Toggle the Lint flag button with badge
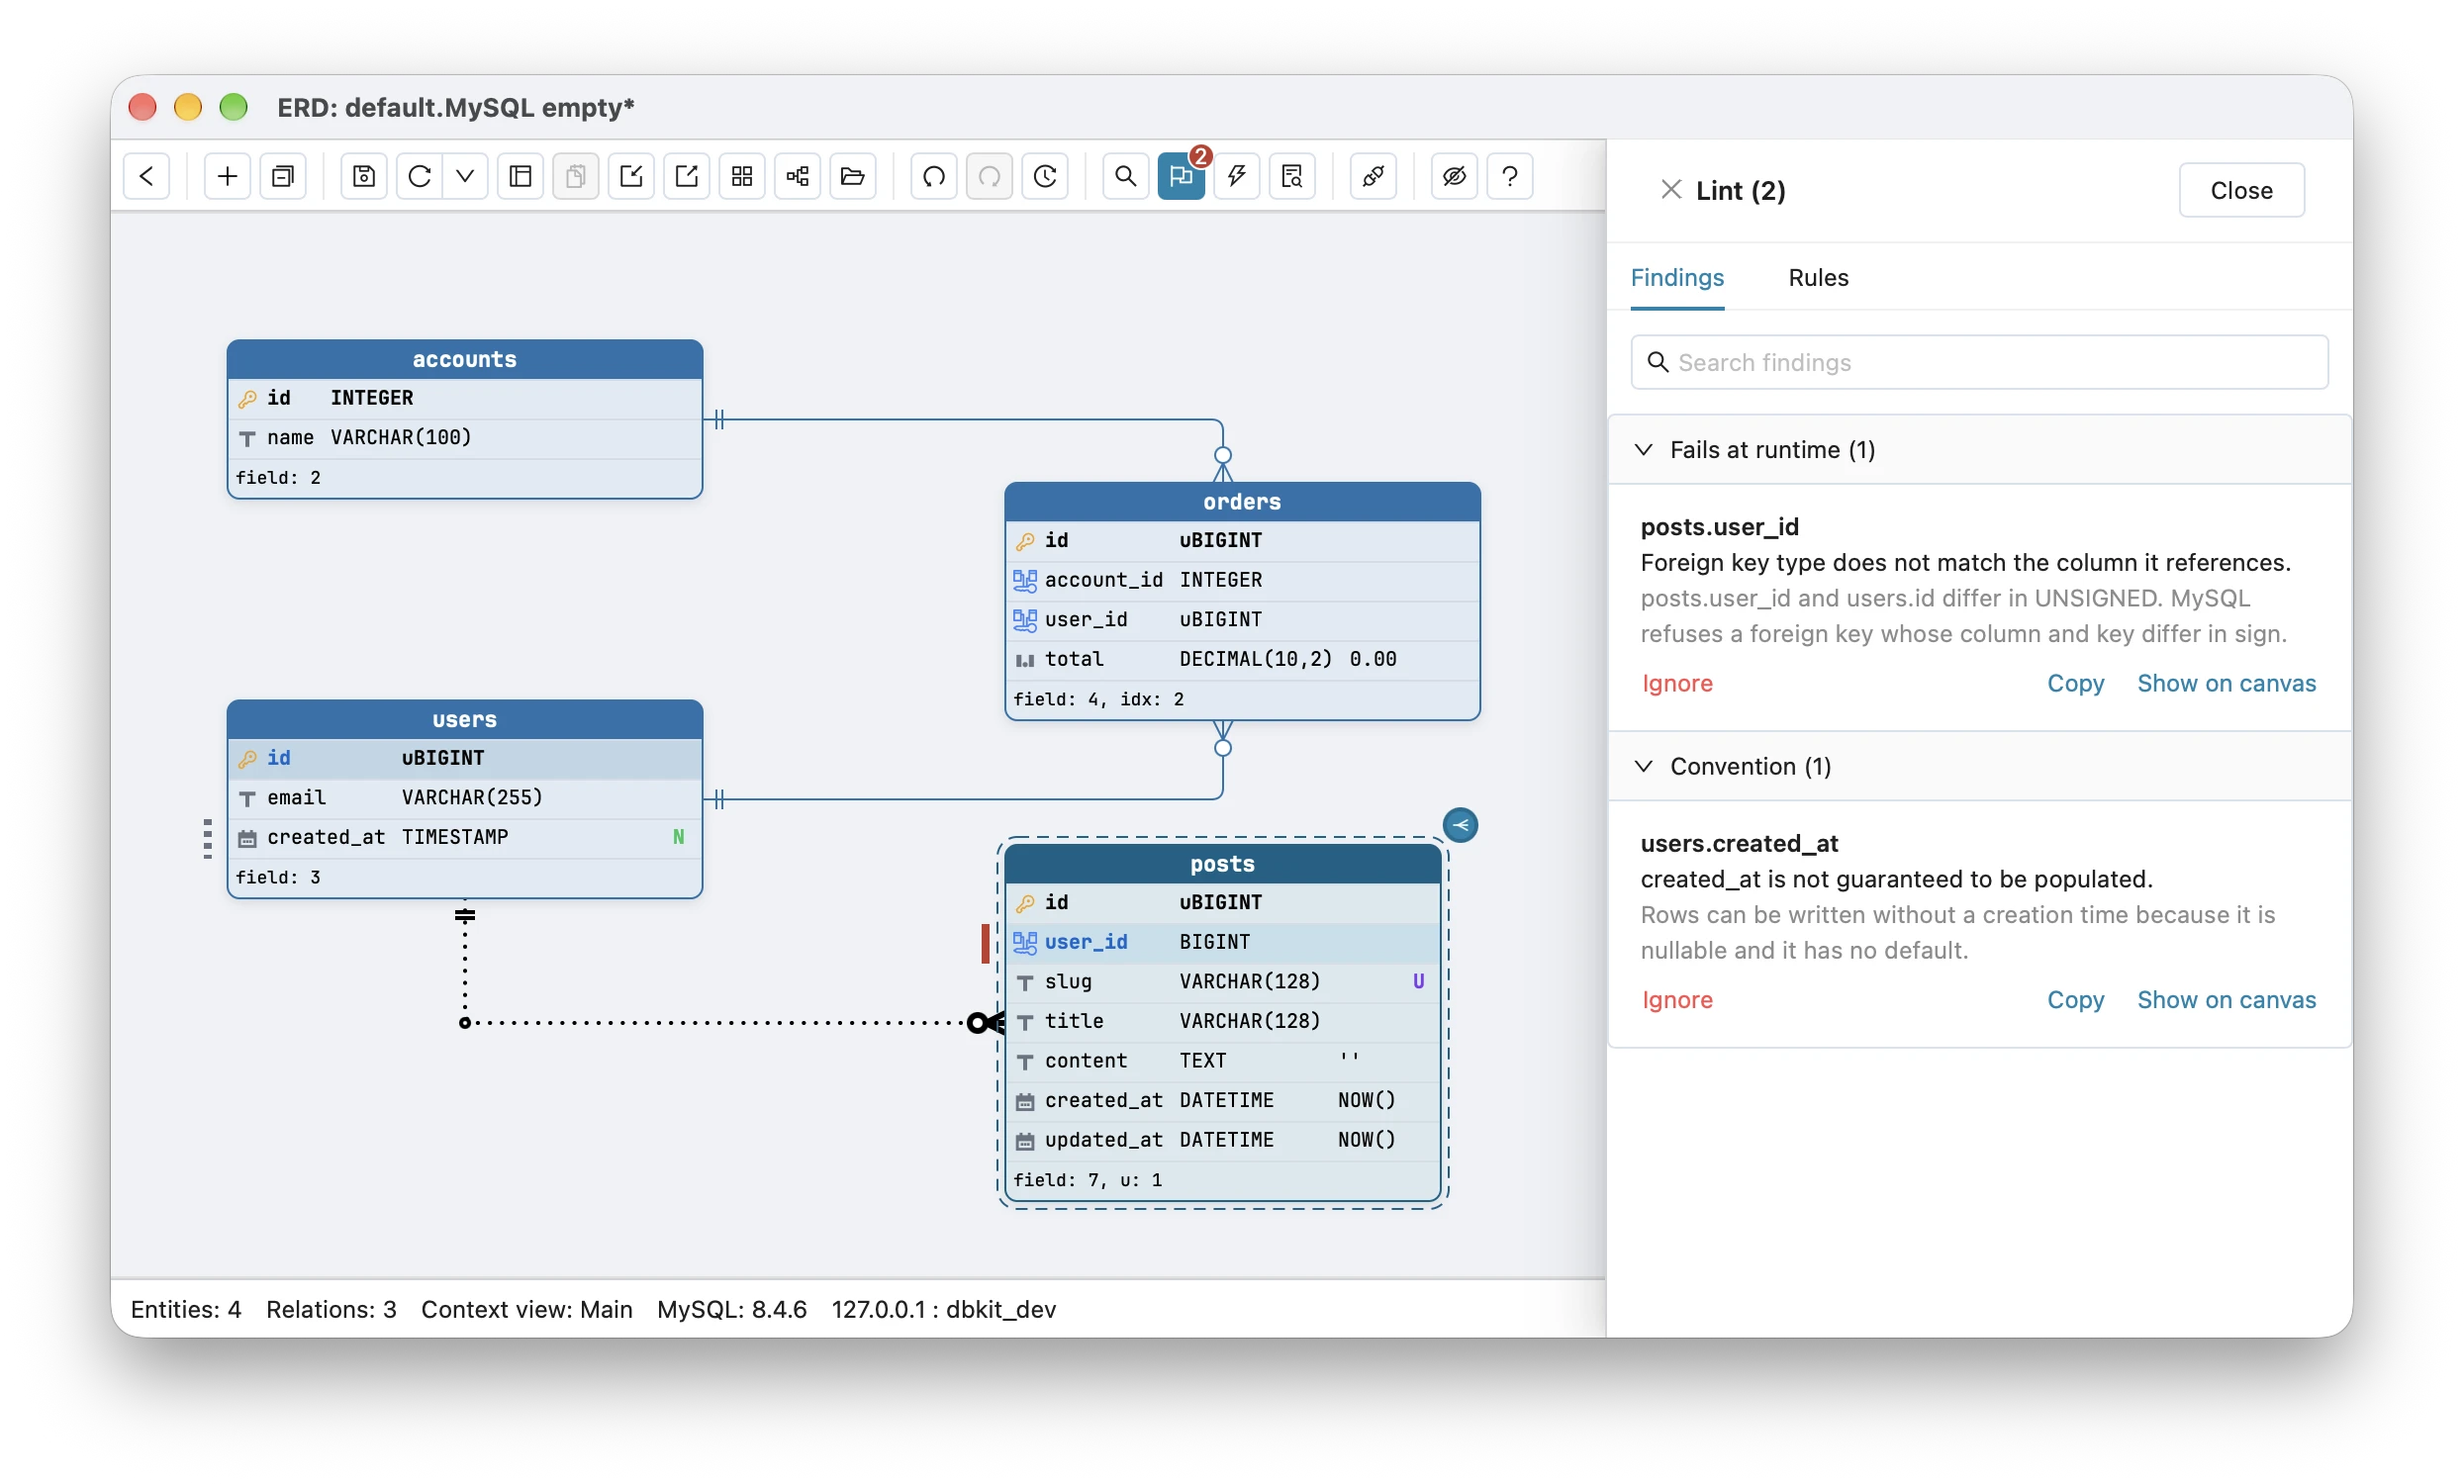The height and width of the screenshot is (1484, 2464). pyautogui.click(x=1181, y=176)
